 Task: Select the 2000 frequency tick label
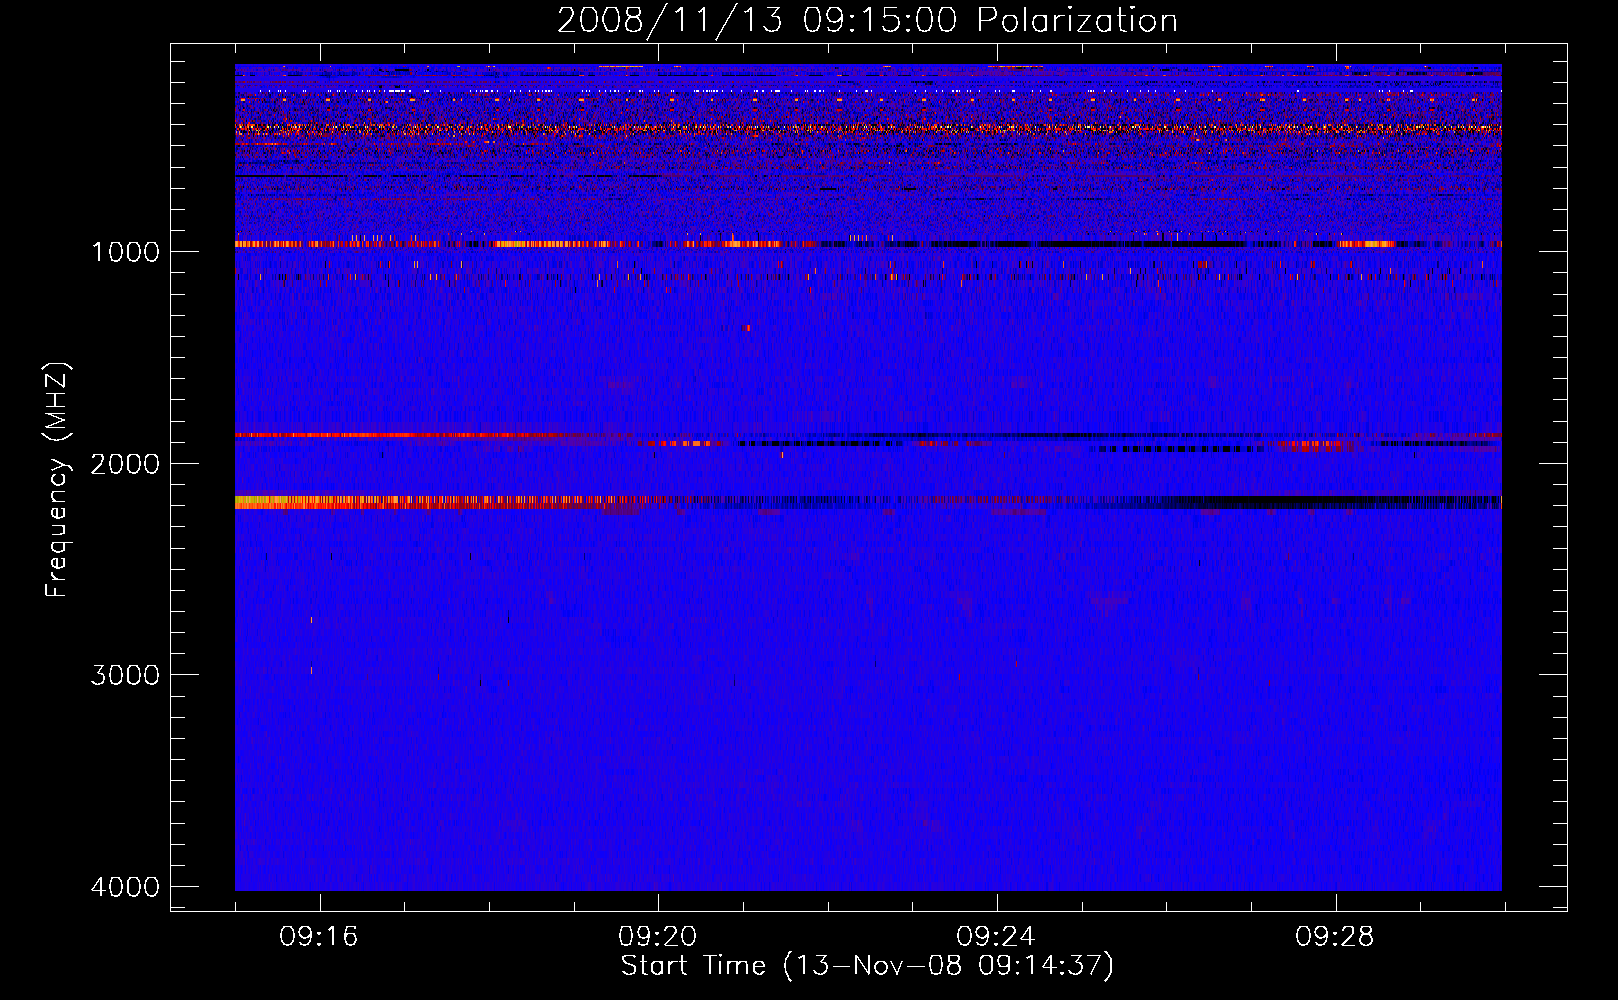coord(125,463)
